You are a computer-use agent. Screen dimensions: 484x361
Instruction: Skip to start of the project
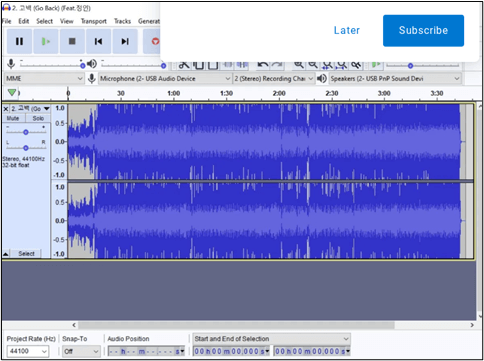(x=98, y=41)
